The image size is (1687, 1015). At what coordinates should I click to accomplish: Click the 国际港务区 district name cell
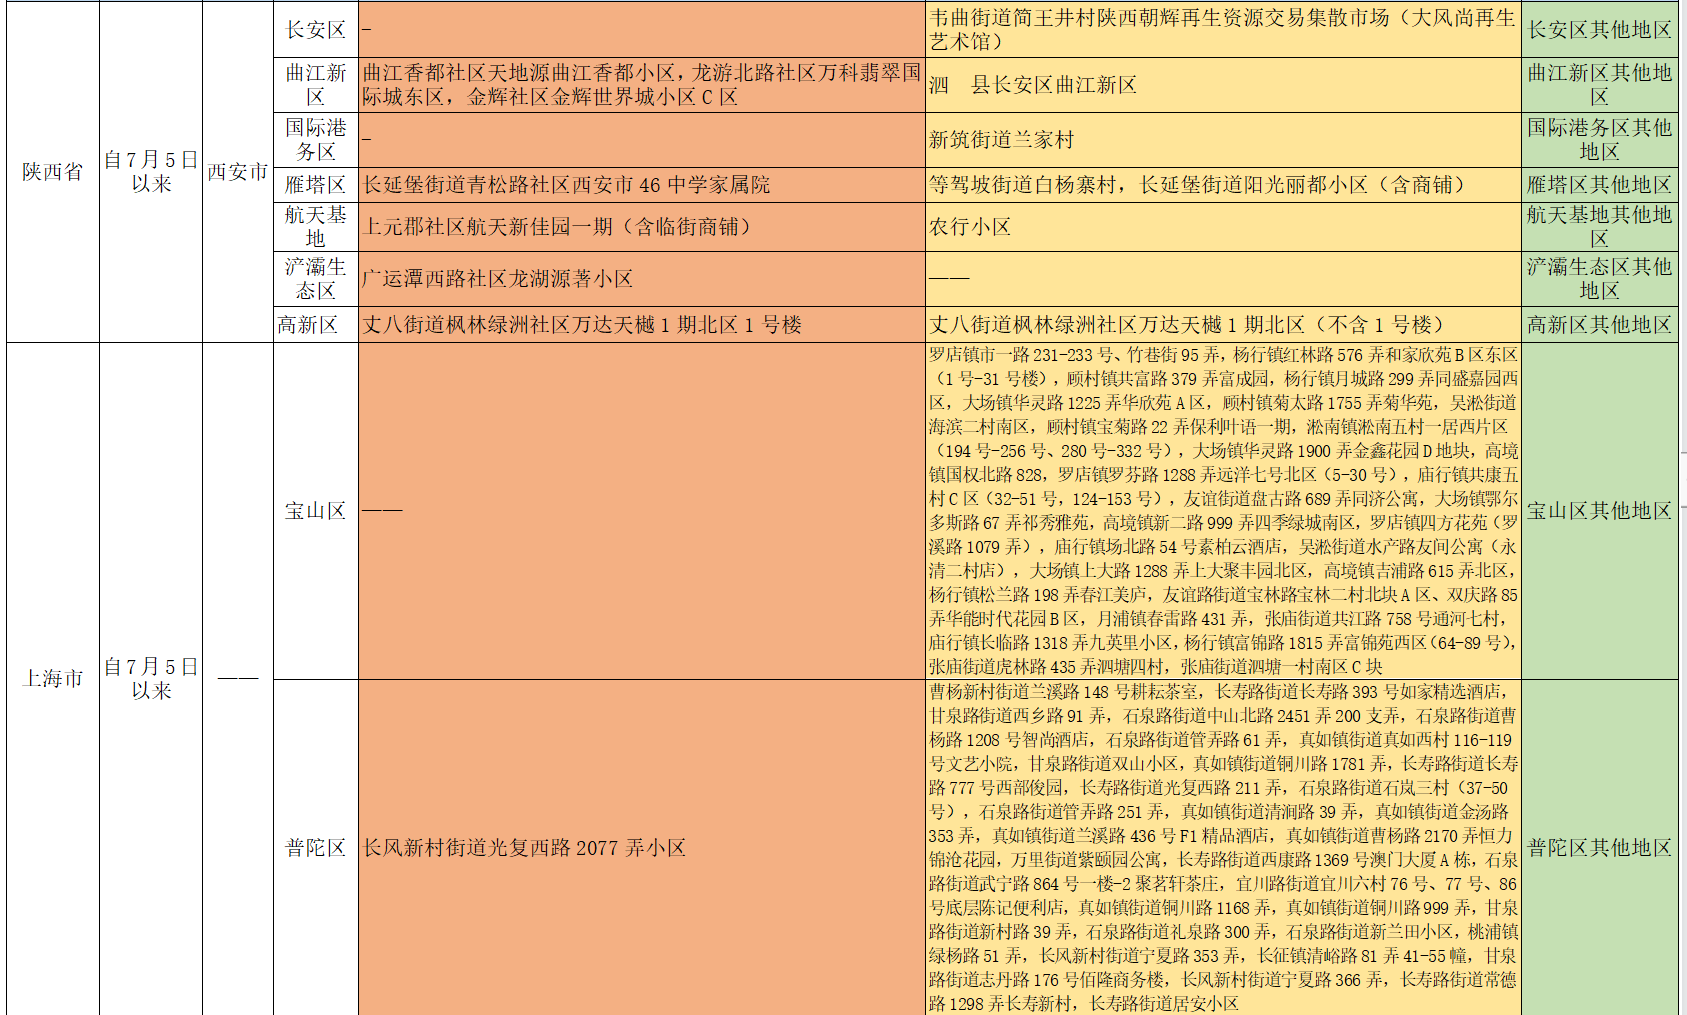pos(315,140)
